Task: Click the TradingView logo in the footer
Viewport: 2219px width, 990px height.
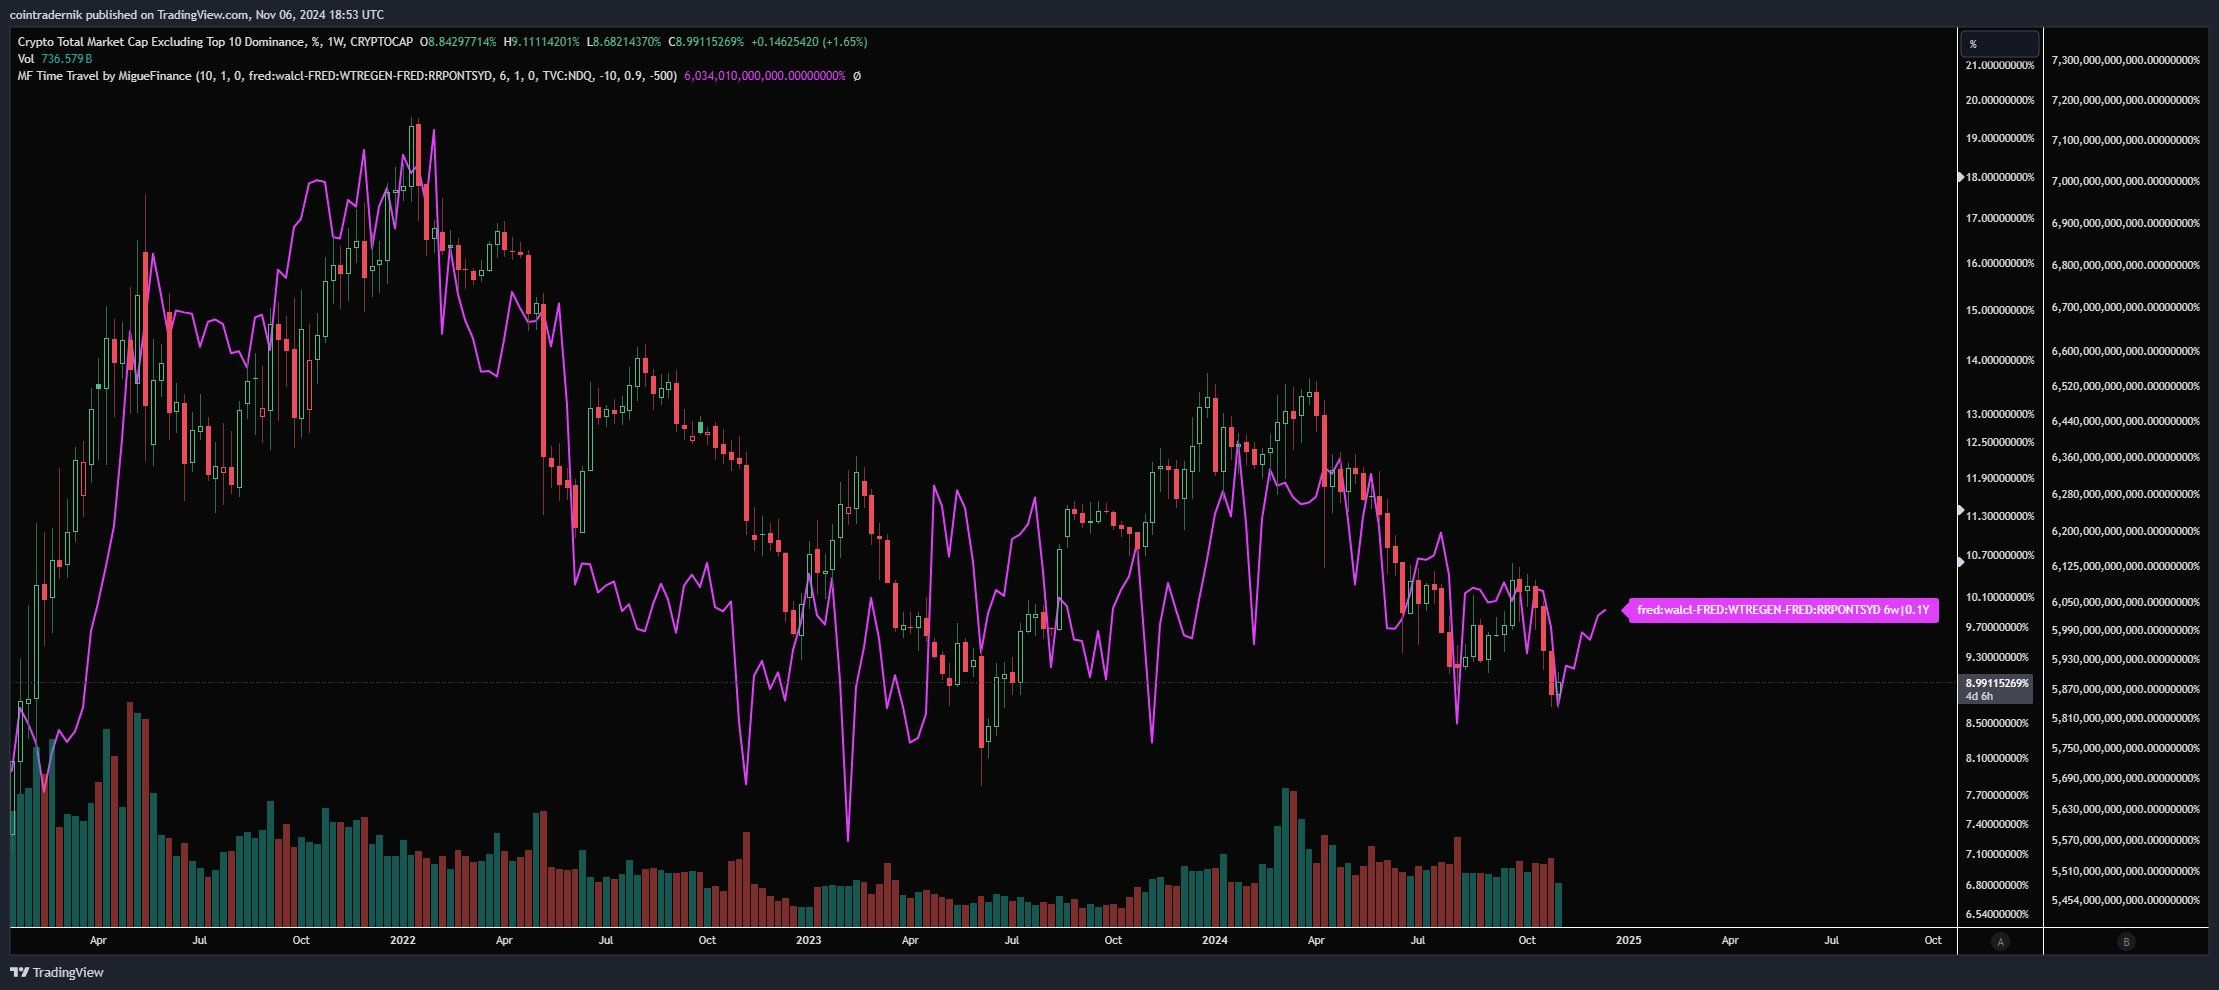Action: [57, 972]
